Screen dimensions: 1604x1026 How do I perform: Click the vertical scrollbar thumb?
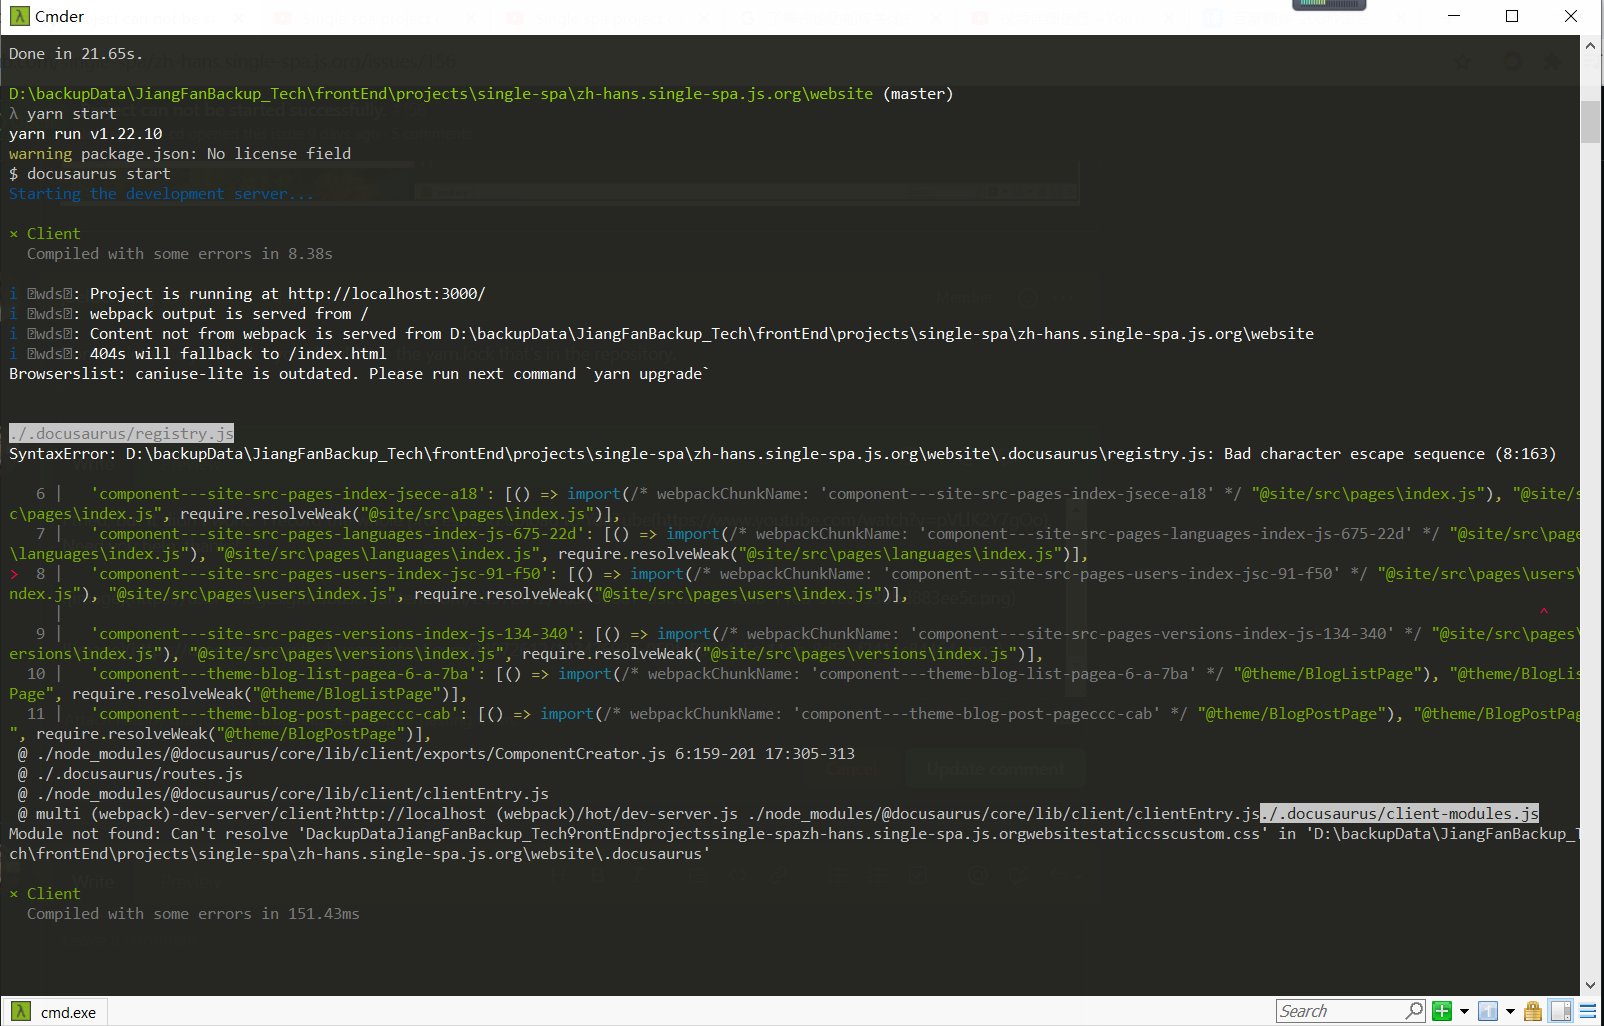[1591, 121]
